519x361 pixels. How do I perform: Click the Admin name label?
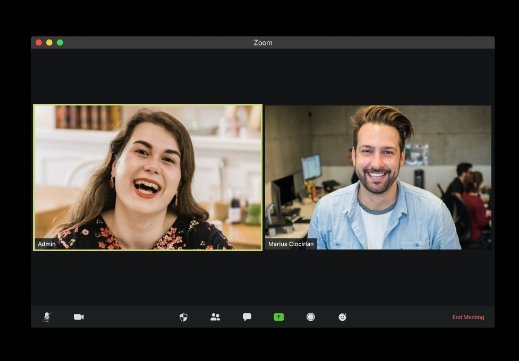[x=46, y=244]
